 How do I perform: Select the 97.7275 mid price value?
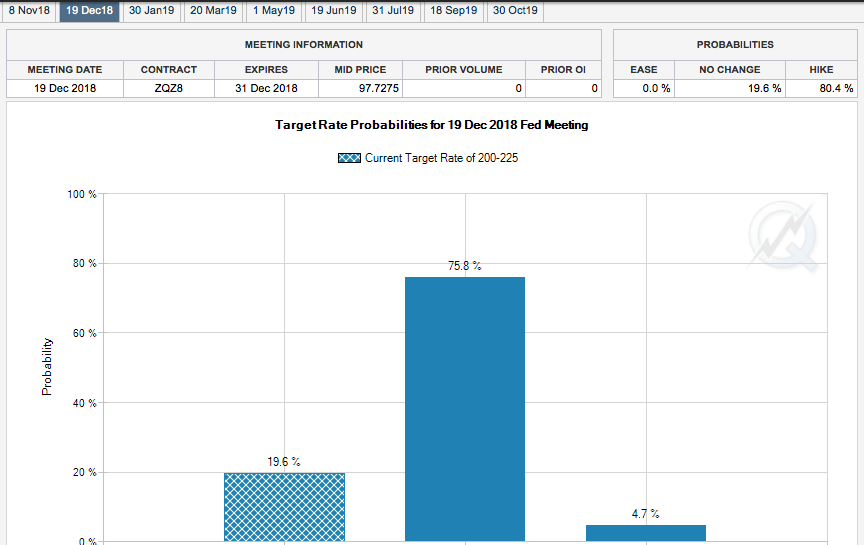coord(360,88)
